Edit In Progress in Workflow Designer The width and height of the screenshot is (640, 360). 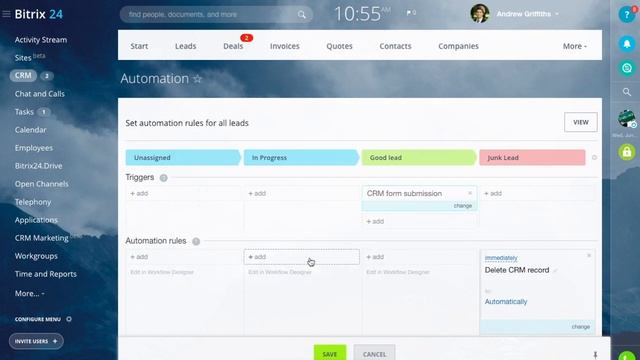280,272
